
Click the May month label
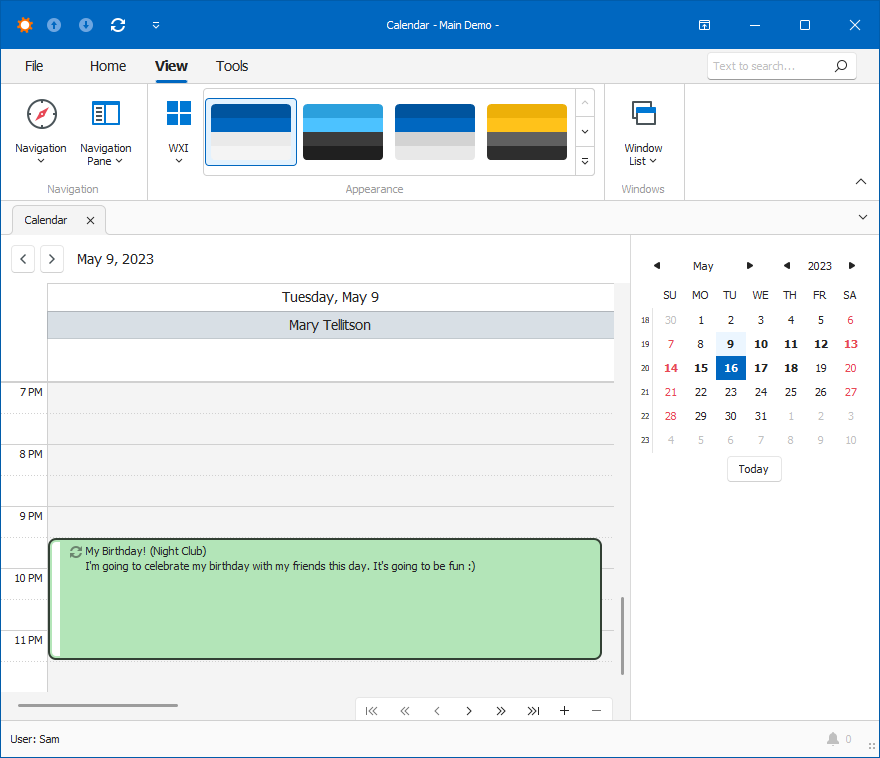[703, 266]
